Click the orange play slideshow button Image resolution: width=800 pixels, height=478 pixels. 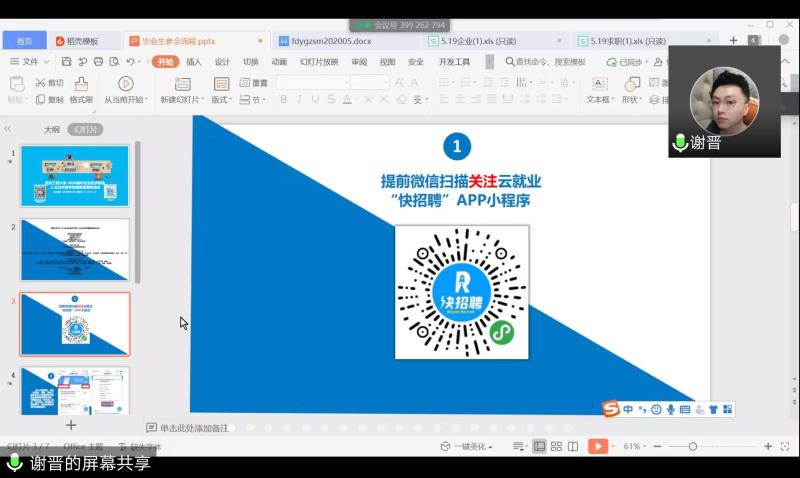(x=597, y=446)
